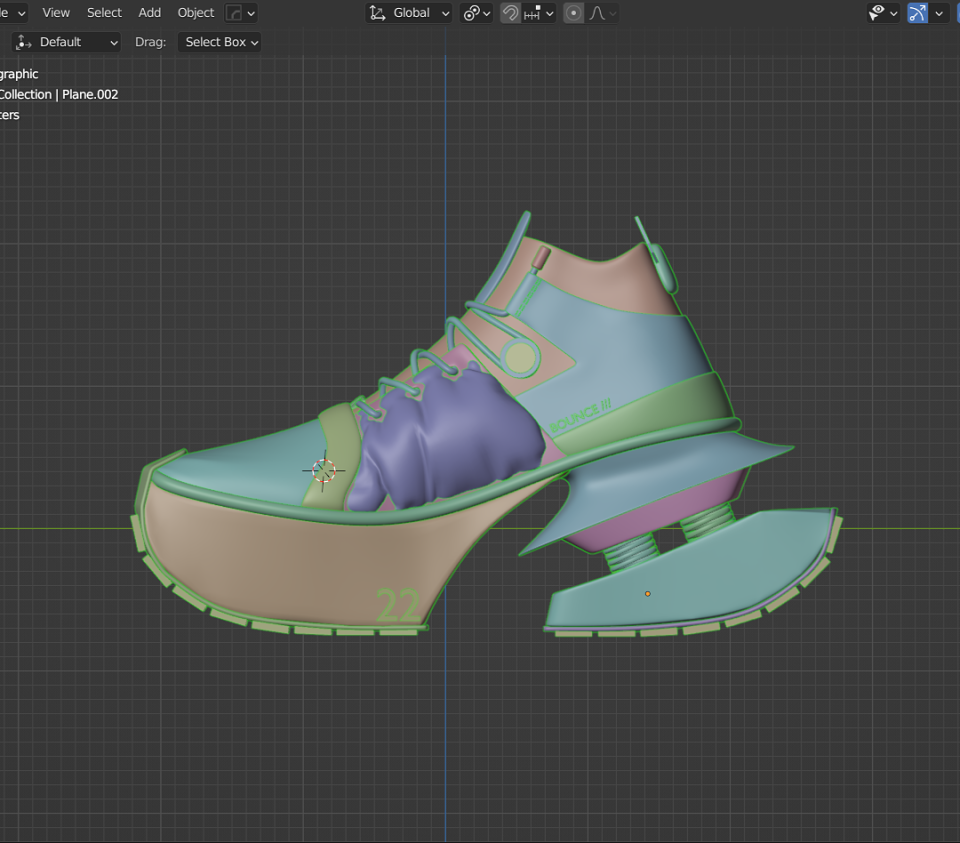Click the purple tongue mesh on shoe
Viewport: 960px width, 843px height.
pyautogui.click(x=450, y=438)
